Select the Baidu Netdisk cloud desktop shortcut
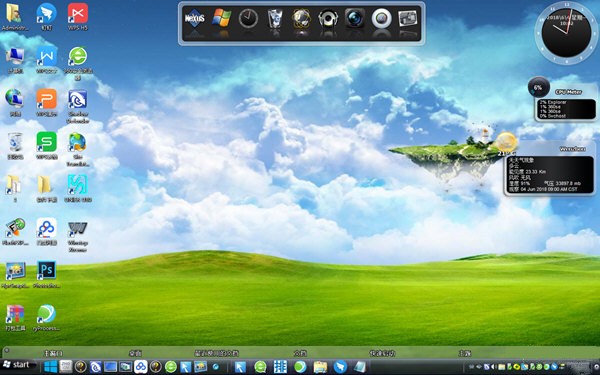 point(46,228)
